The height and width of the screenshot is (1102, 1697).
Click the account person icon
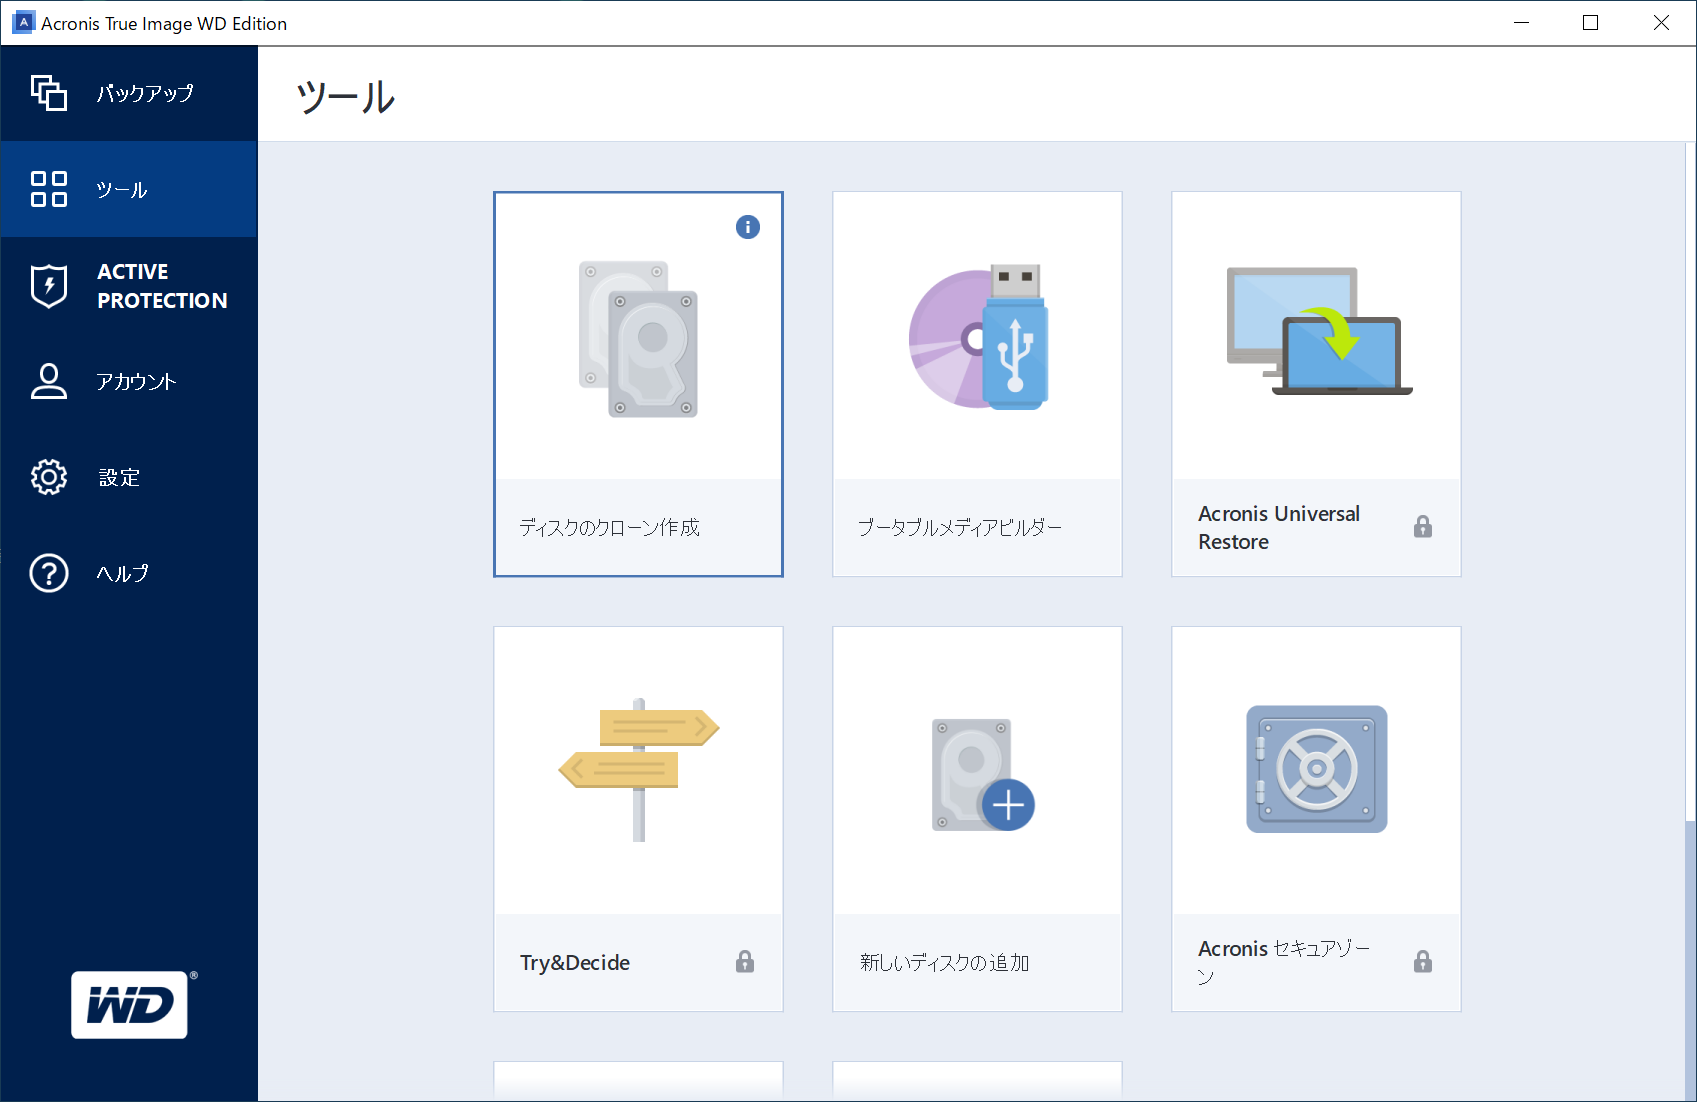click(48, 381)
